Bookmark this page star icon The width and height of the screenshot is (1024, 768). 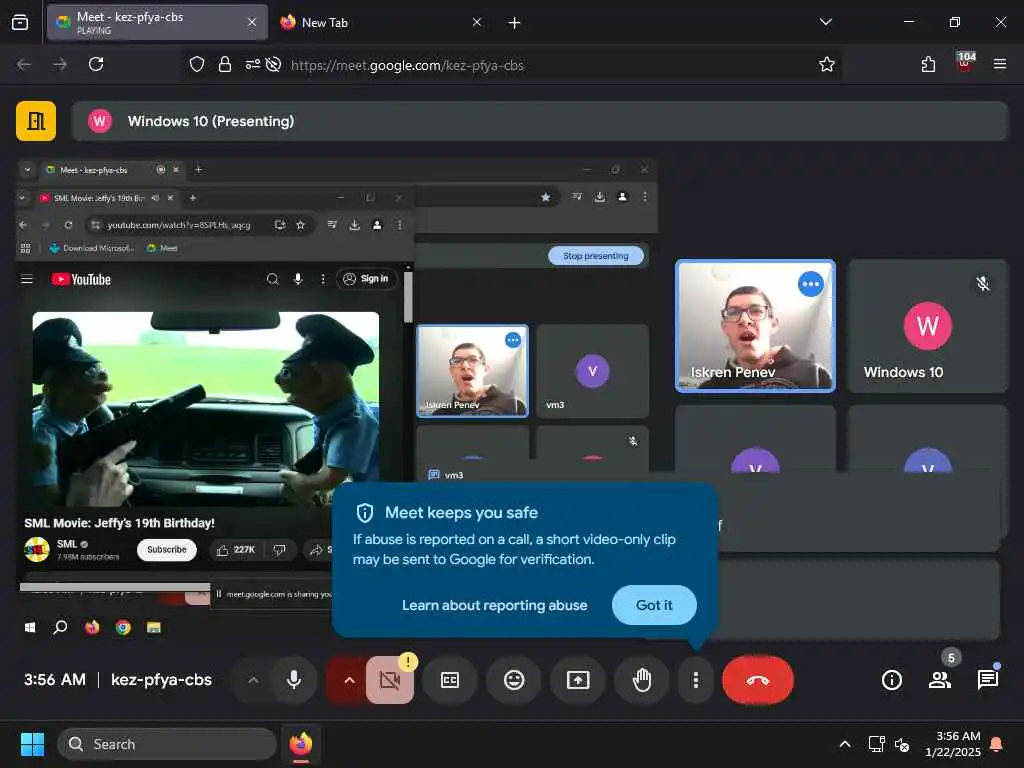click(827, 64)
